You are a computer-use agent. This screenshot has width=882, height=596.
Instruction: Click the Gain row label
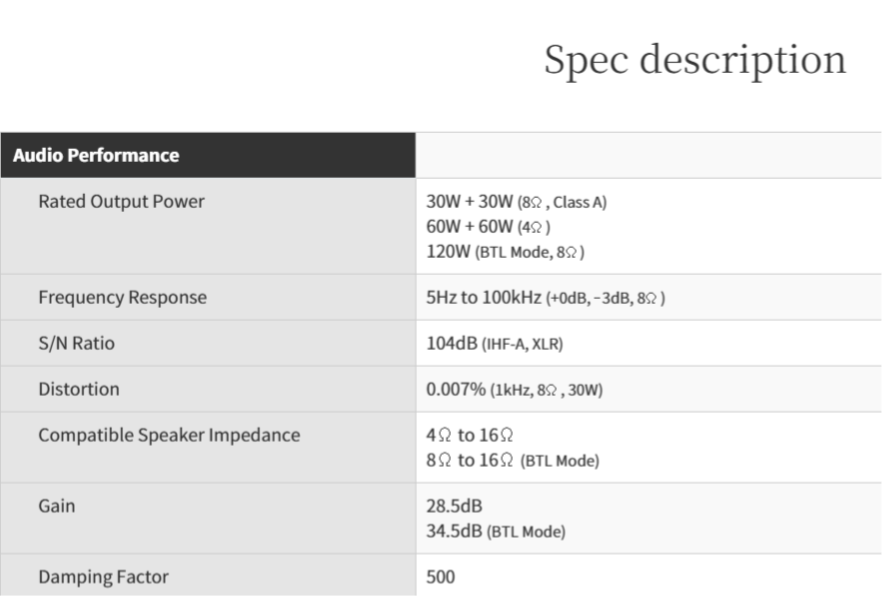56,506
